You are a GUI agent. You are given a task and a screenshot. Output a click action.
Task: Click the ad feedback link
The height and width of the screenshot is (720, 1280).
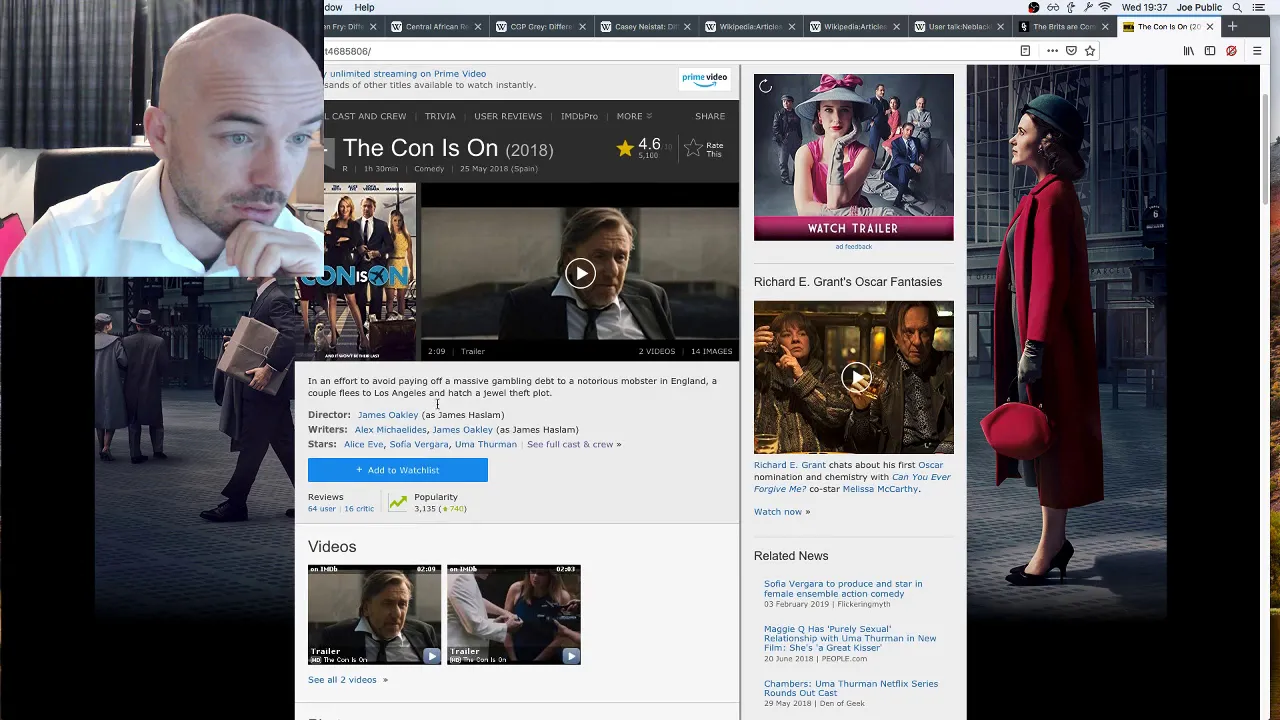point(853,247)
